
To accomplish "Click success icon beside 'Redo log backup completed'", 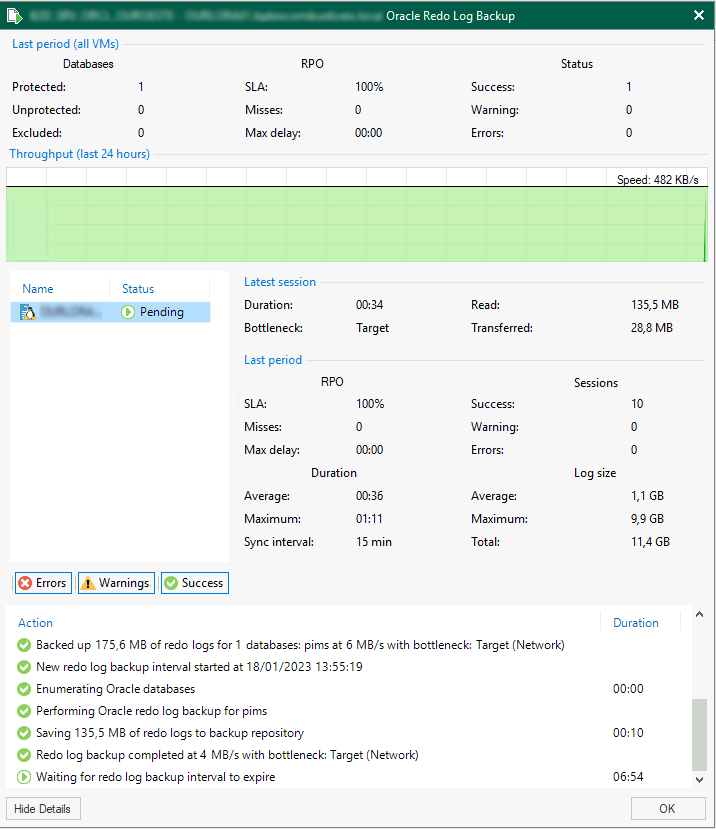I will pos(24,755).
